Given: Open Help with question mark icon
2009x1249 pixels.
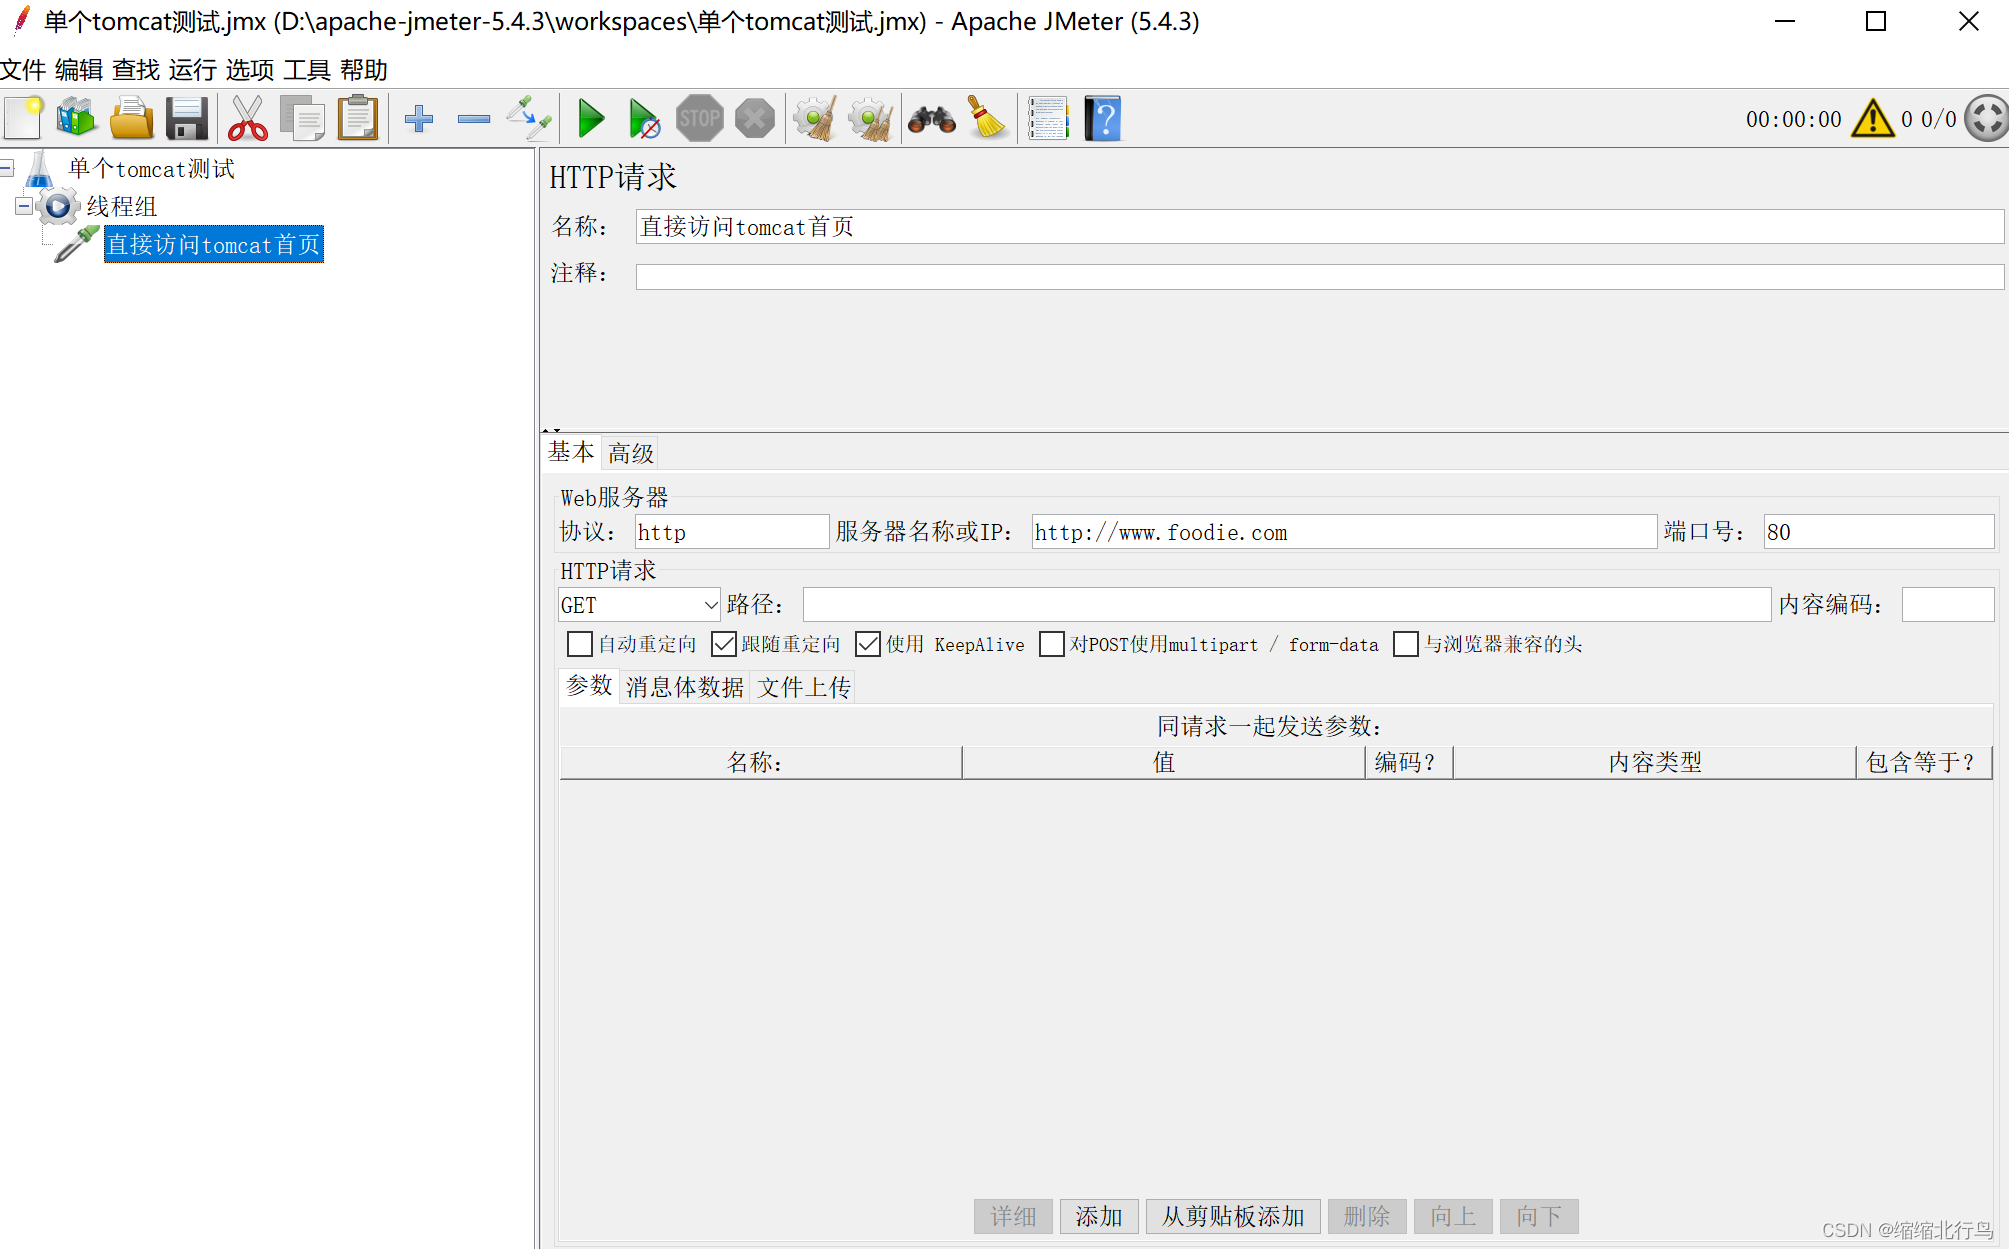Looking at the screenshot, I should tap(1103, 119).
